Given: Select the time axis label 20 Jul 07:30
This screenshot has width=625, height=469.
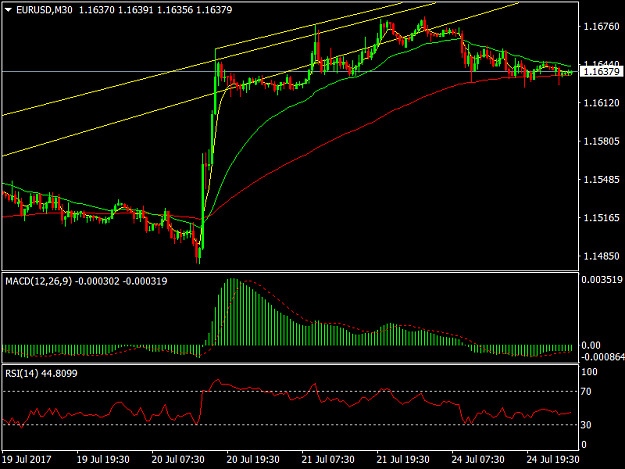Looking at the screenshot, I should click(x=178, y=460).
